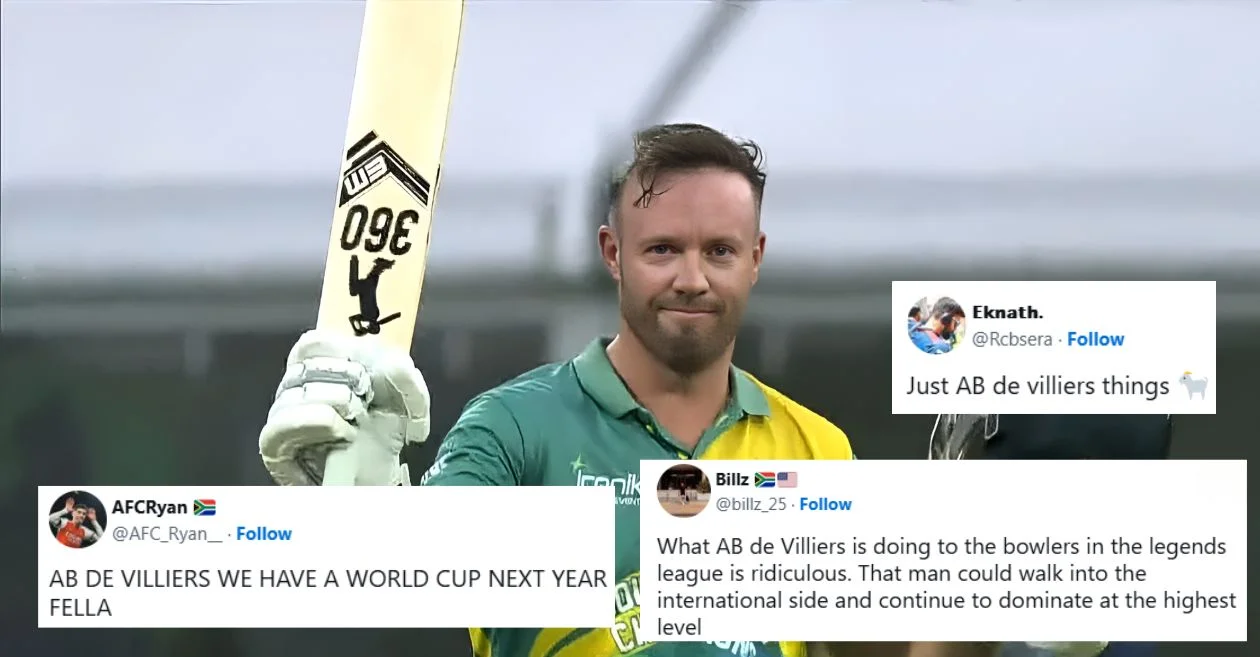This screenshot has height=657, width=1260.
Task: Click the South Africa flag next to Billz
Action: 765,479
